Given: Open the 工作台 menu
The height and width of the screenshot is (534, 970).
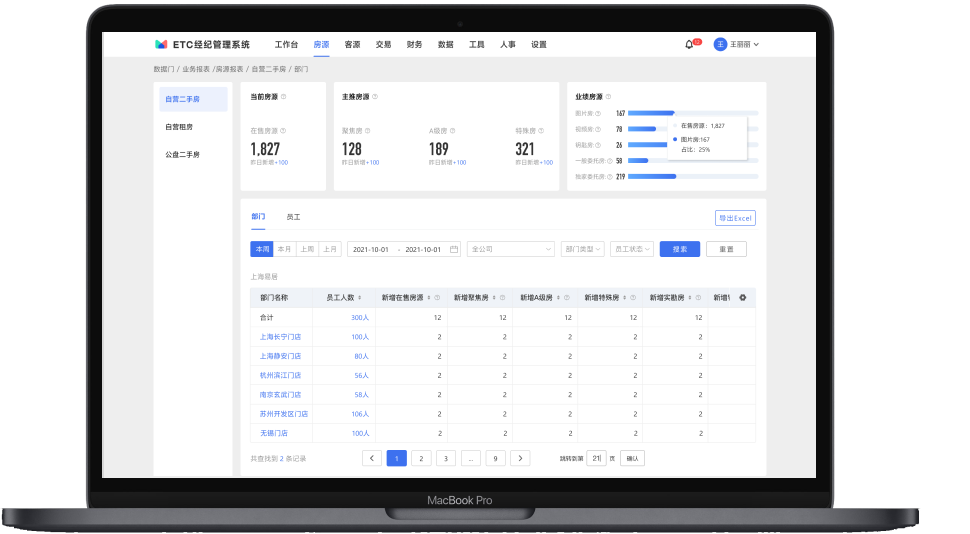Looking at the screenshot, I should pyautogui.click(x=286, y=45).
